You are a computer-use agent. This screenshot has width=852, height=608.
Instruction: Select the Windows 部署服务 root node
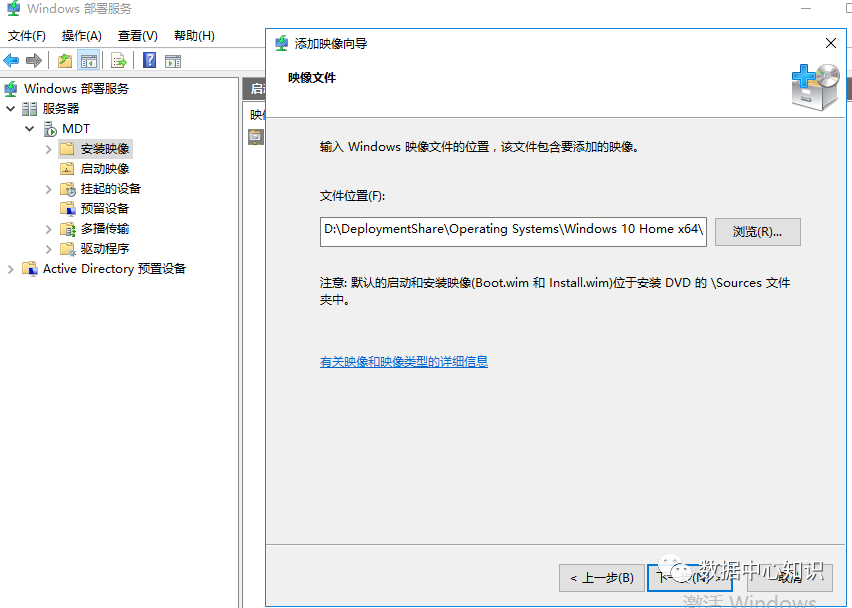[76, 89]
